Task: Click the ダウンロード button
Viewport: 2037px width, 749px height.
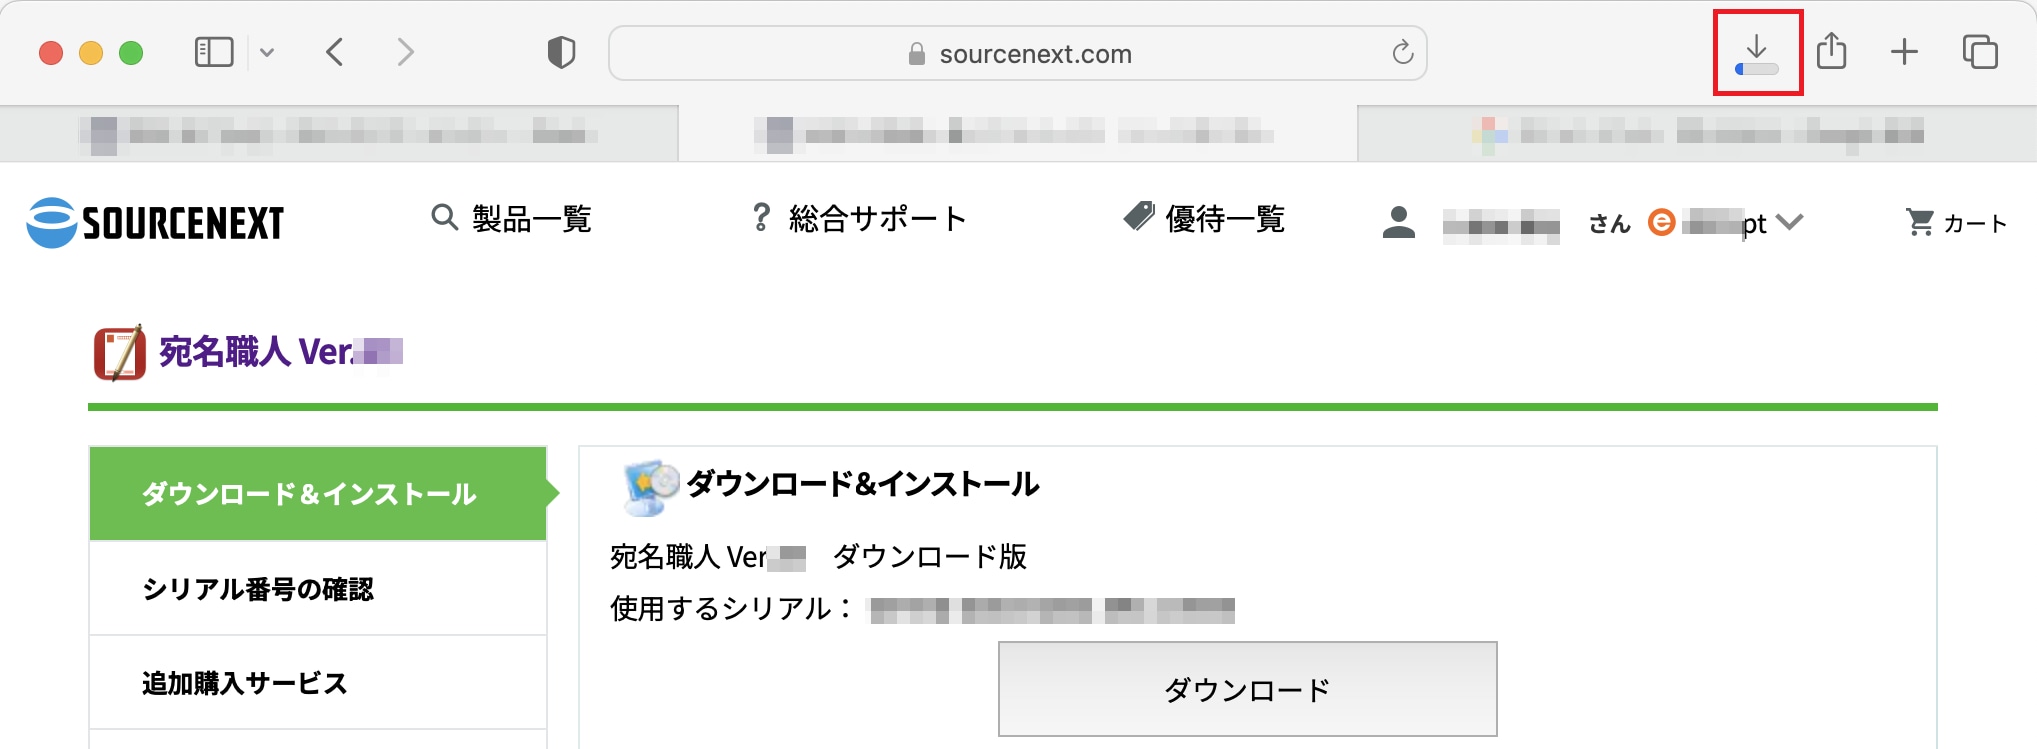Action: pyautogui.click(x=1247, y=689)
